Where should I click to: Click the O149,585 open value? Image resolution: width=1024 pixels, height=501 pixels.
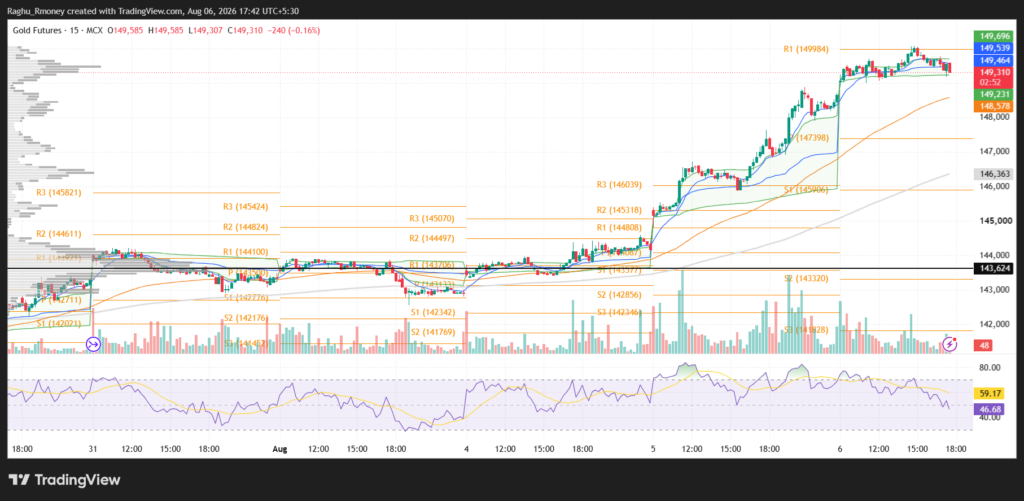pos(125,30)
